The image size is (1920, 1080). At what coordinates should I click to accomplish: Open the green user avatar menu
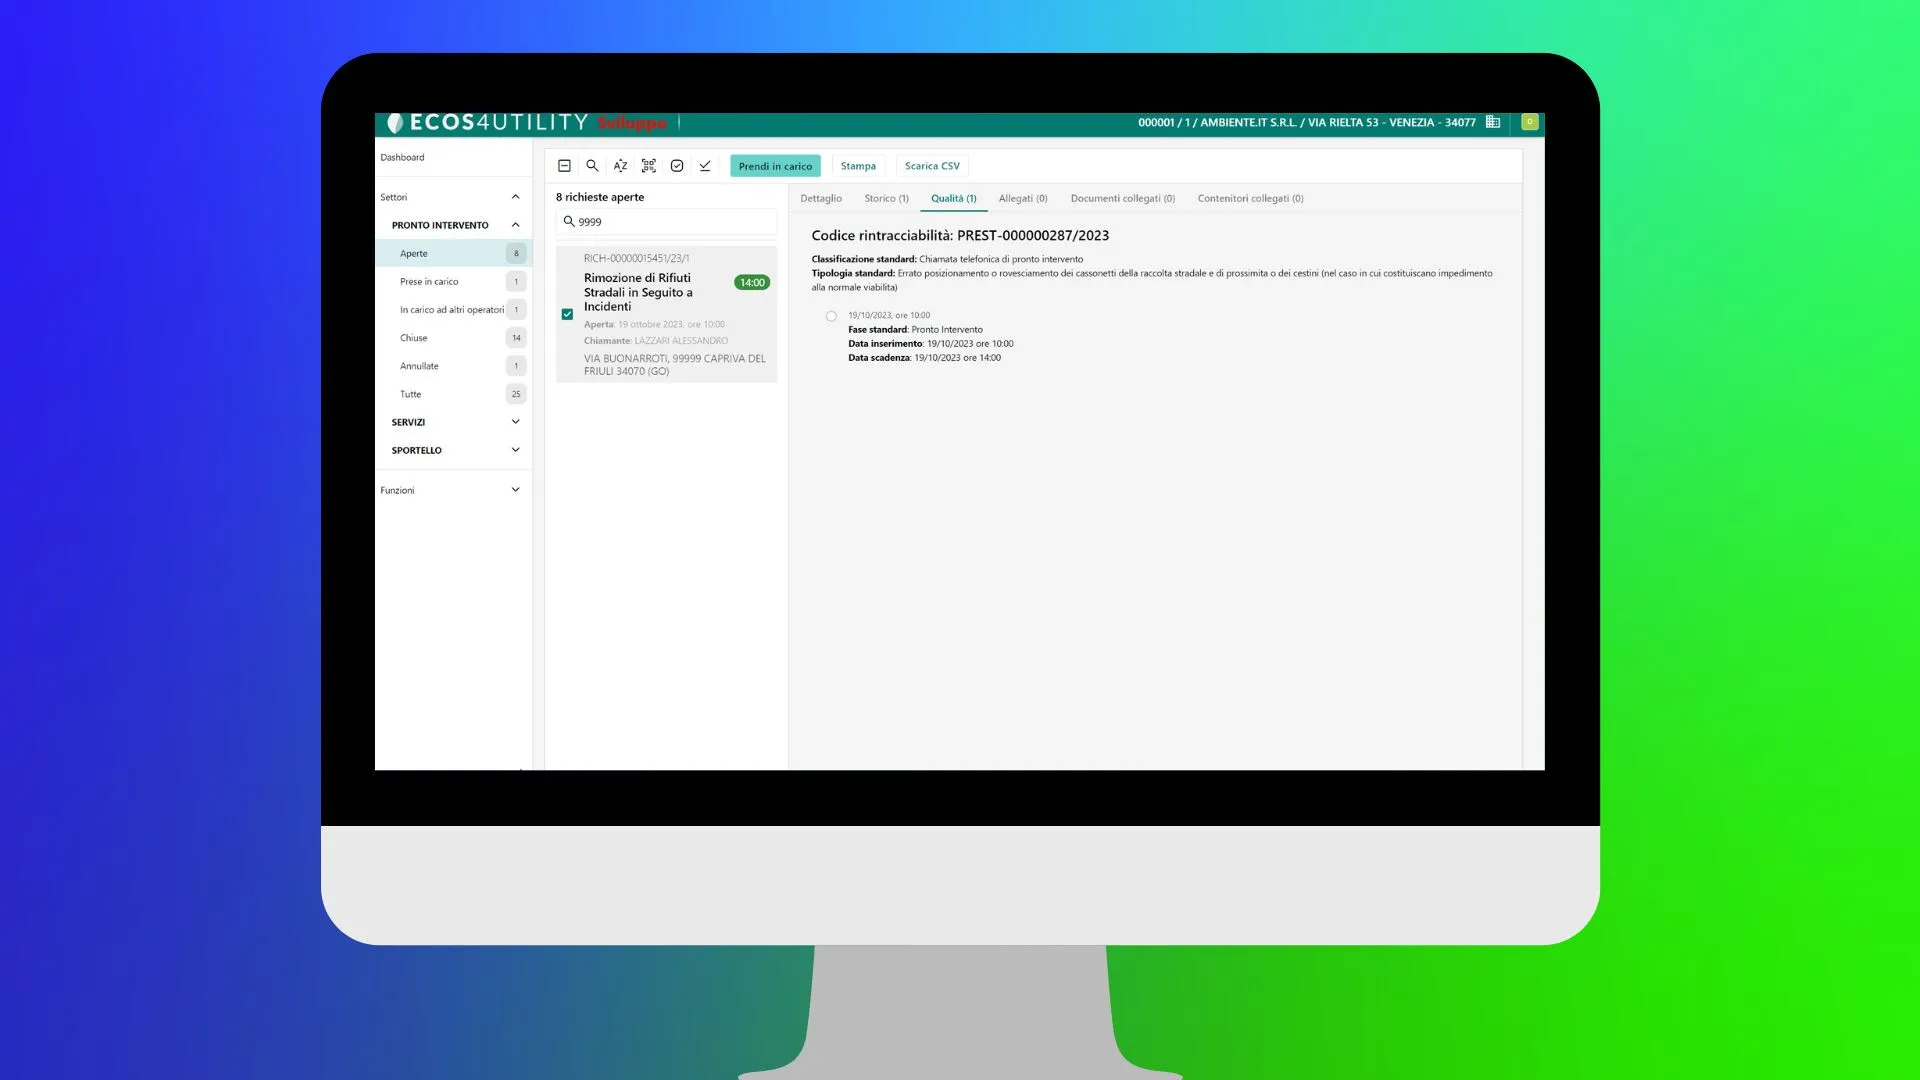point(1529,122)
